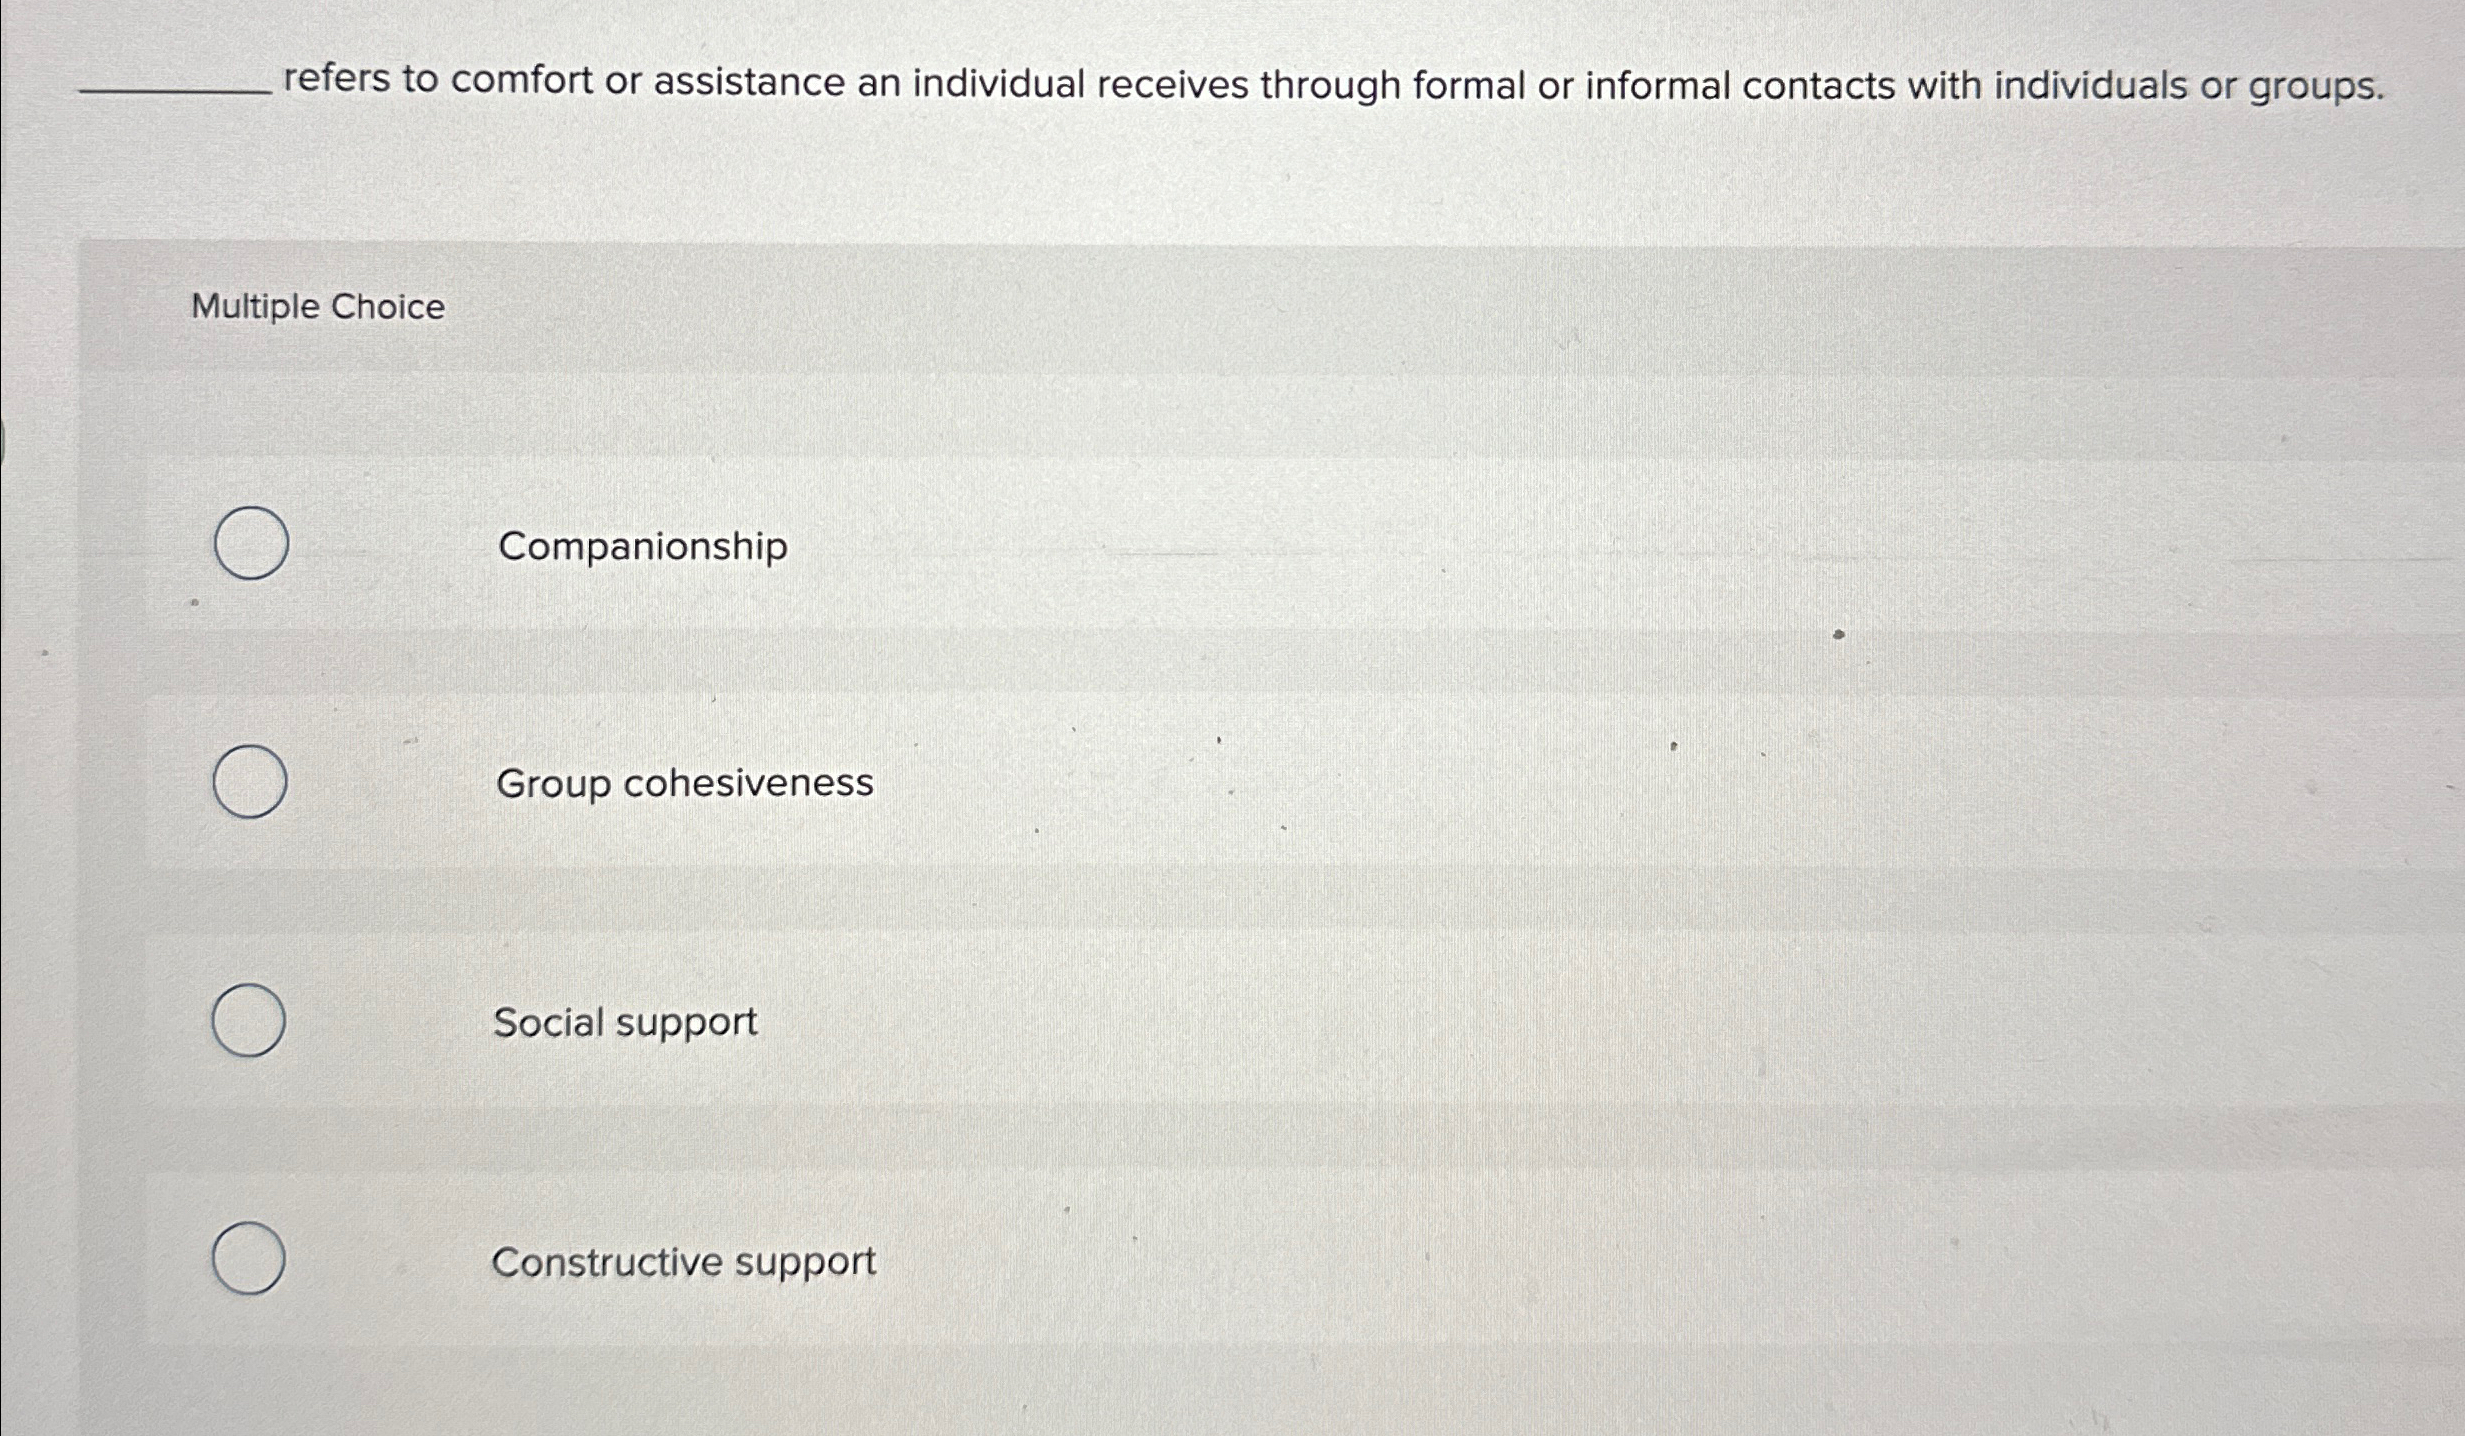Viewport: 2465px width, 1436px height.
Task: Click the word 'receives' in the question
Action: [x=1173, y=85]
